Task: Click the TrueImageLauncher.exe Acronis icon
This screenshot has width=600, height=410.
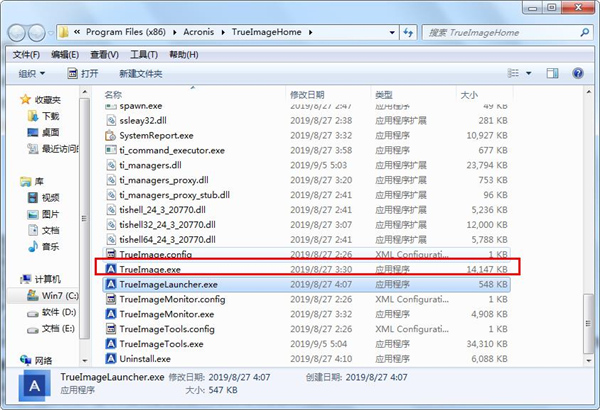Action: coord(111,284)
